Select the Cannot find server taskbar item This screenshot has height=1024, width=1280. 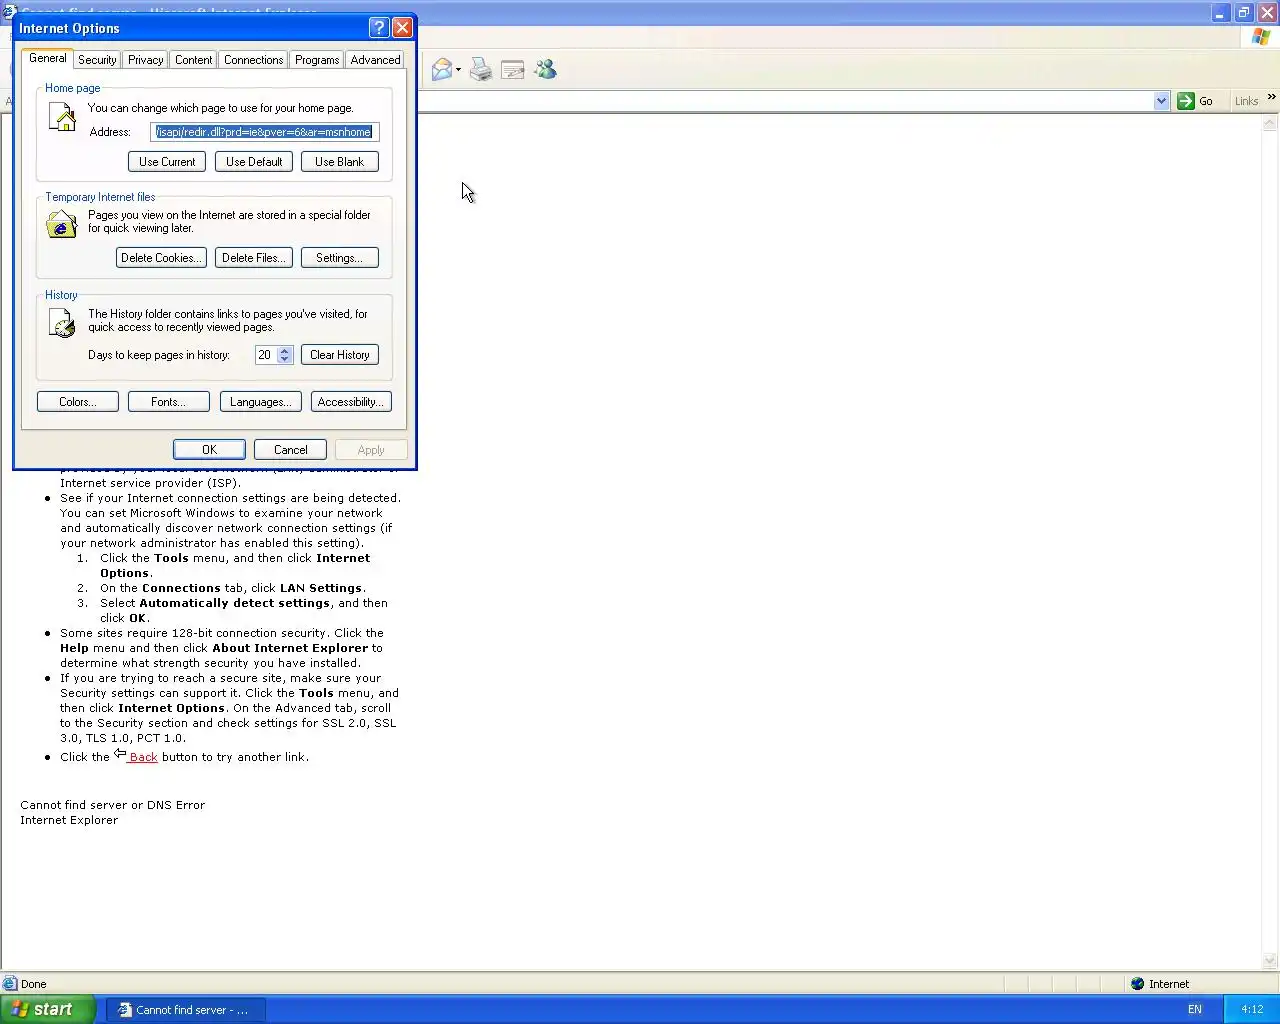[x=185, y=1010]
